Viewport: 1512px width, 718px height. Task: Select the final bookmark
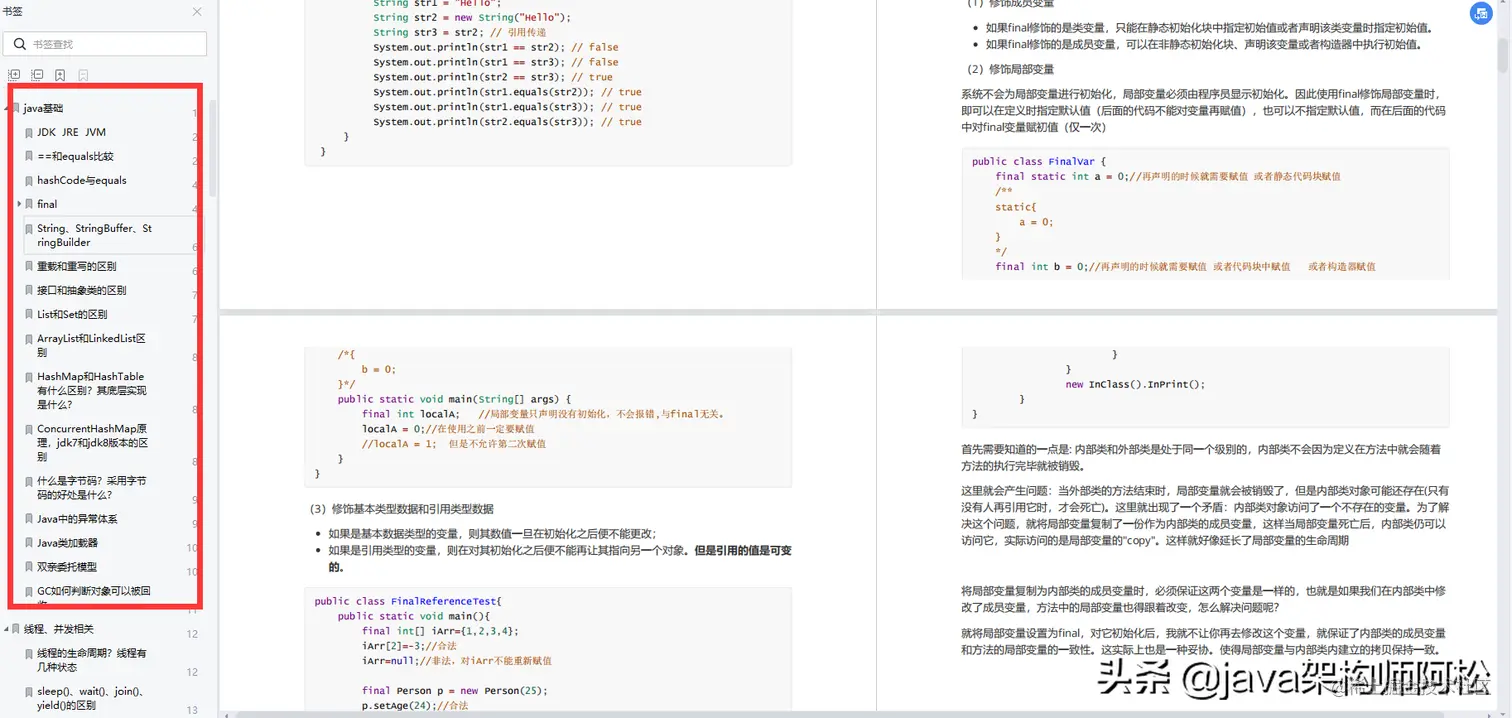point(47,204)
